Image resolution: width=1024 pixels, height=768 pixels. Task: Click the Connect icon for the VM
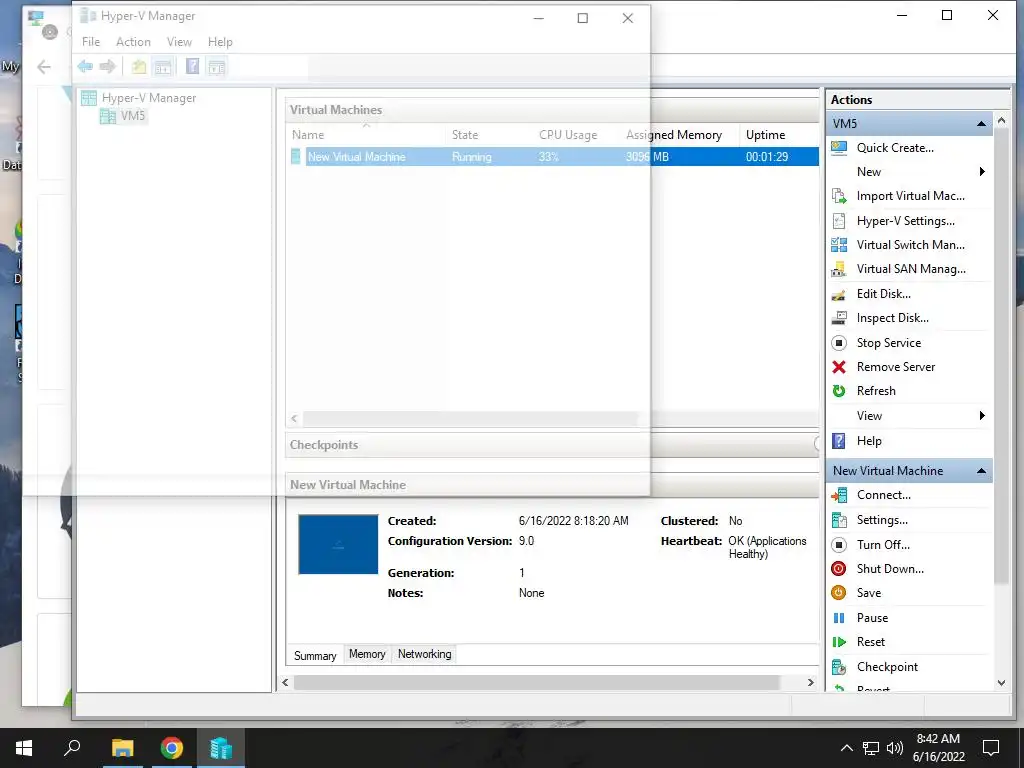[839, 495]
